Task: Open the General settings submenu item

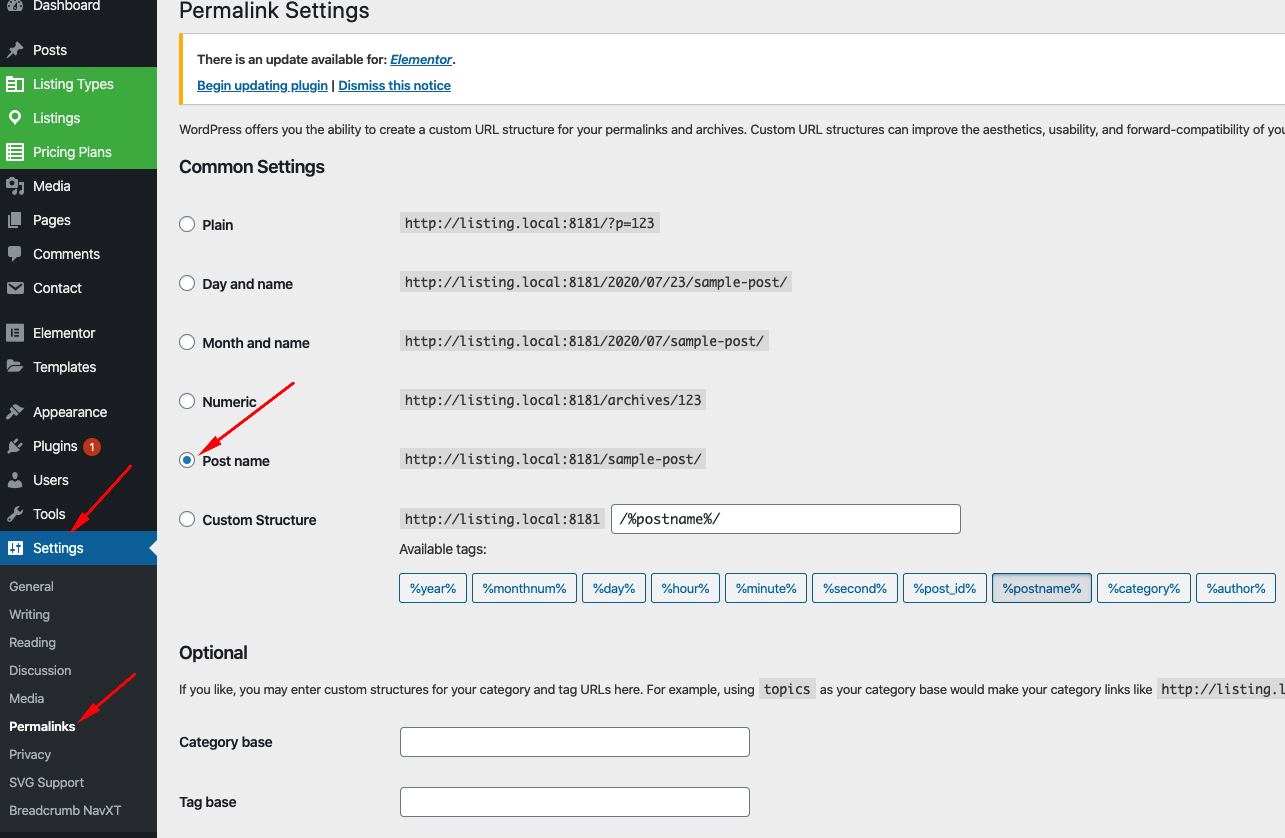Action: [x=31, y=587]
